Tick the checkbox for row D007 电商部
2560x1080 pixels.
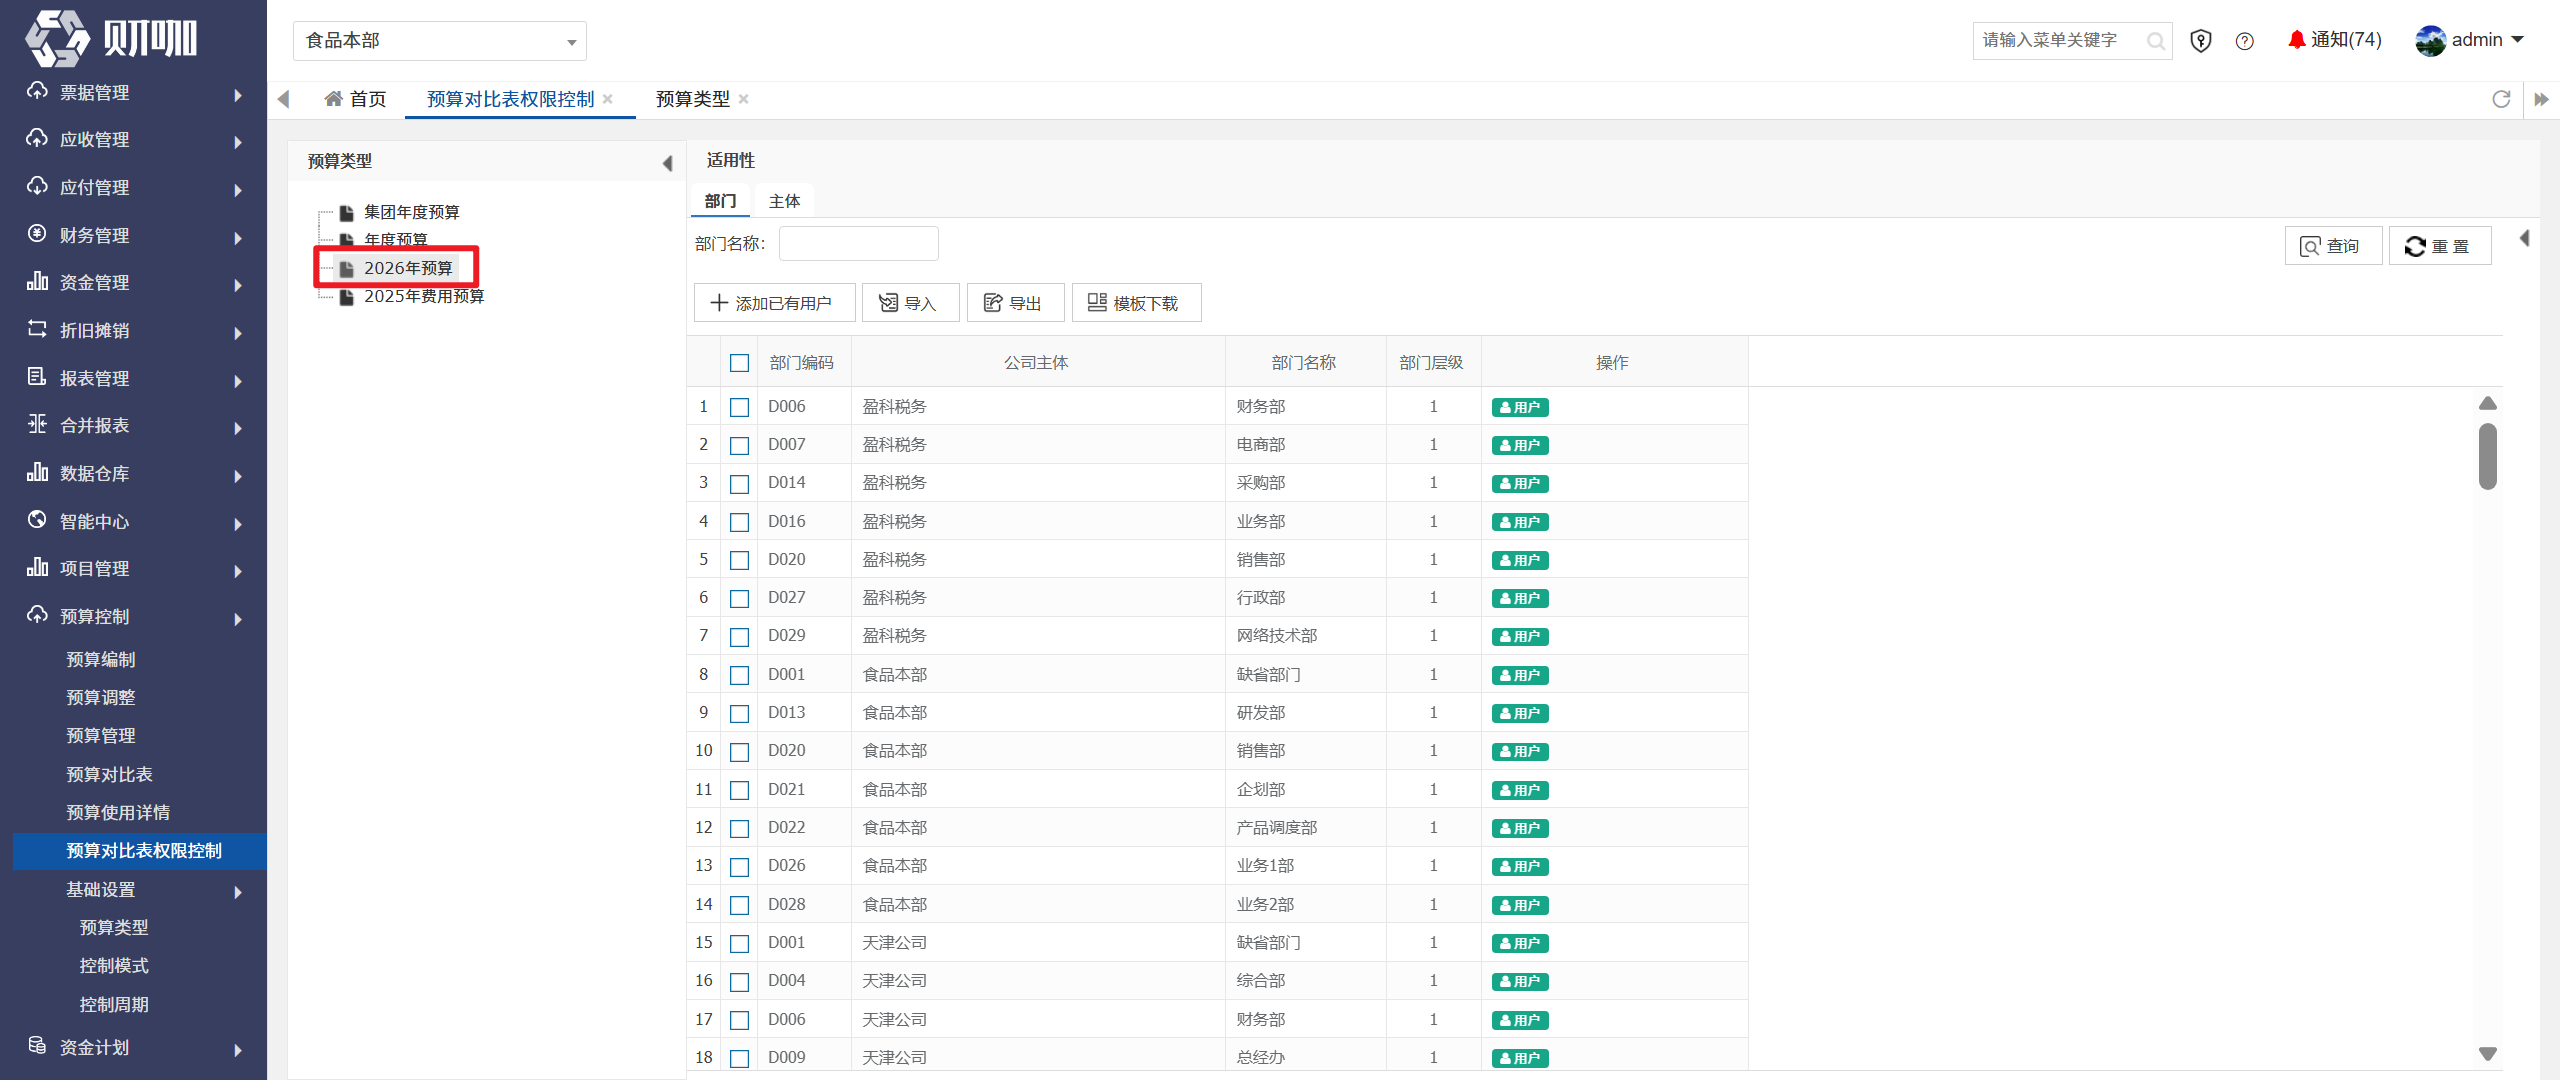tap(739, 446)
